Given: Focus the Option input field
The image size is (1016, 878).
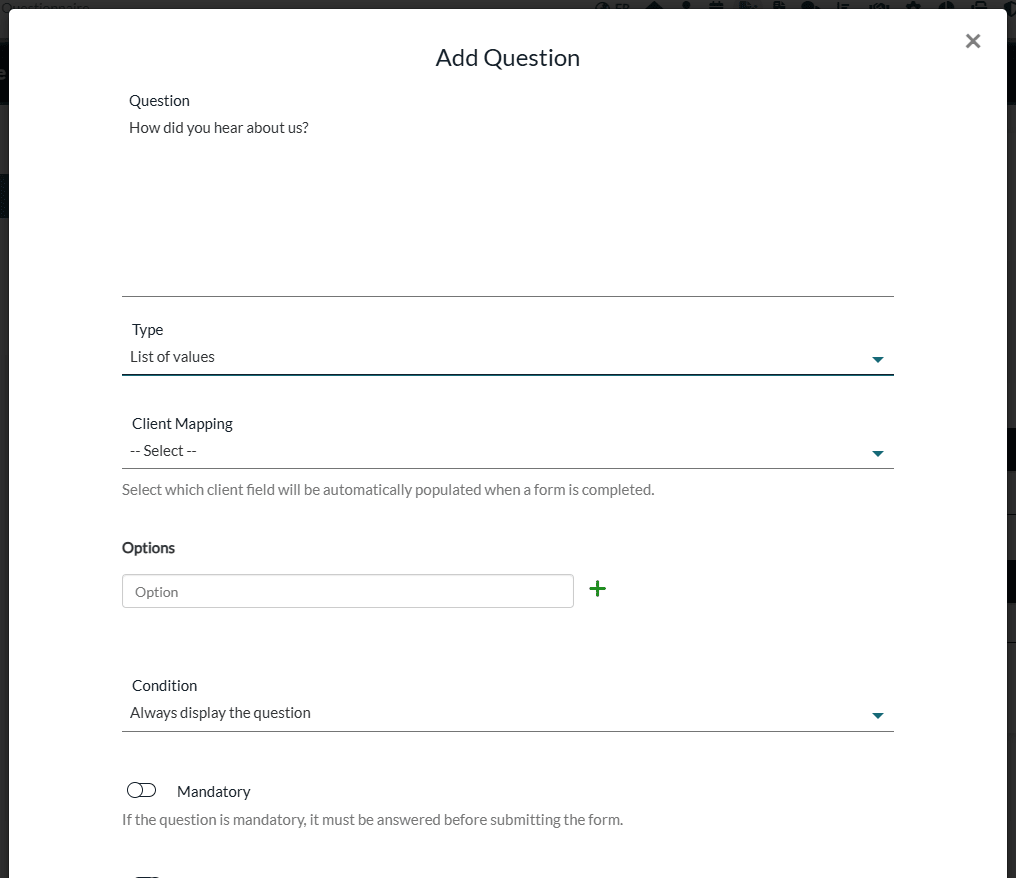Looking at the screenshot, I should pos(347,591).
